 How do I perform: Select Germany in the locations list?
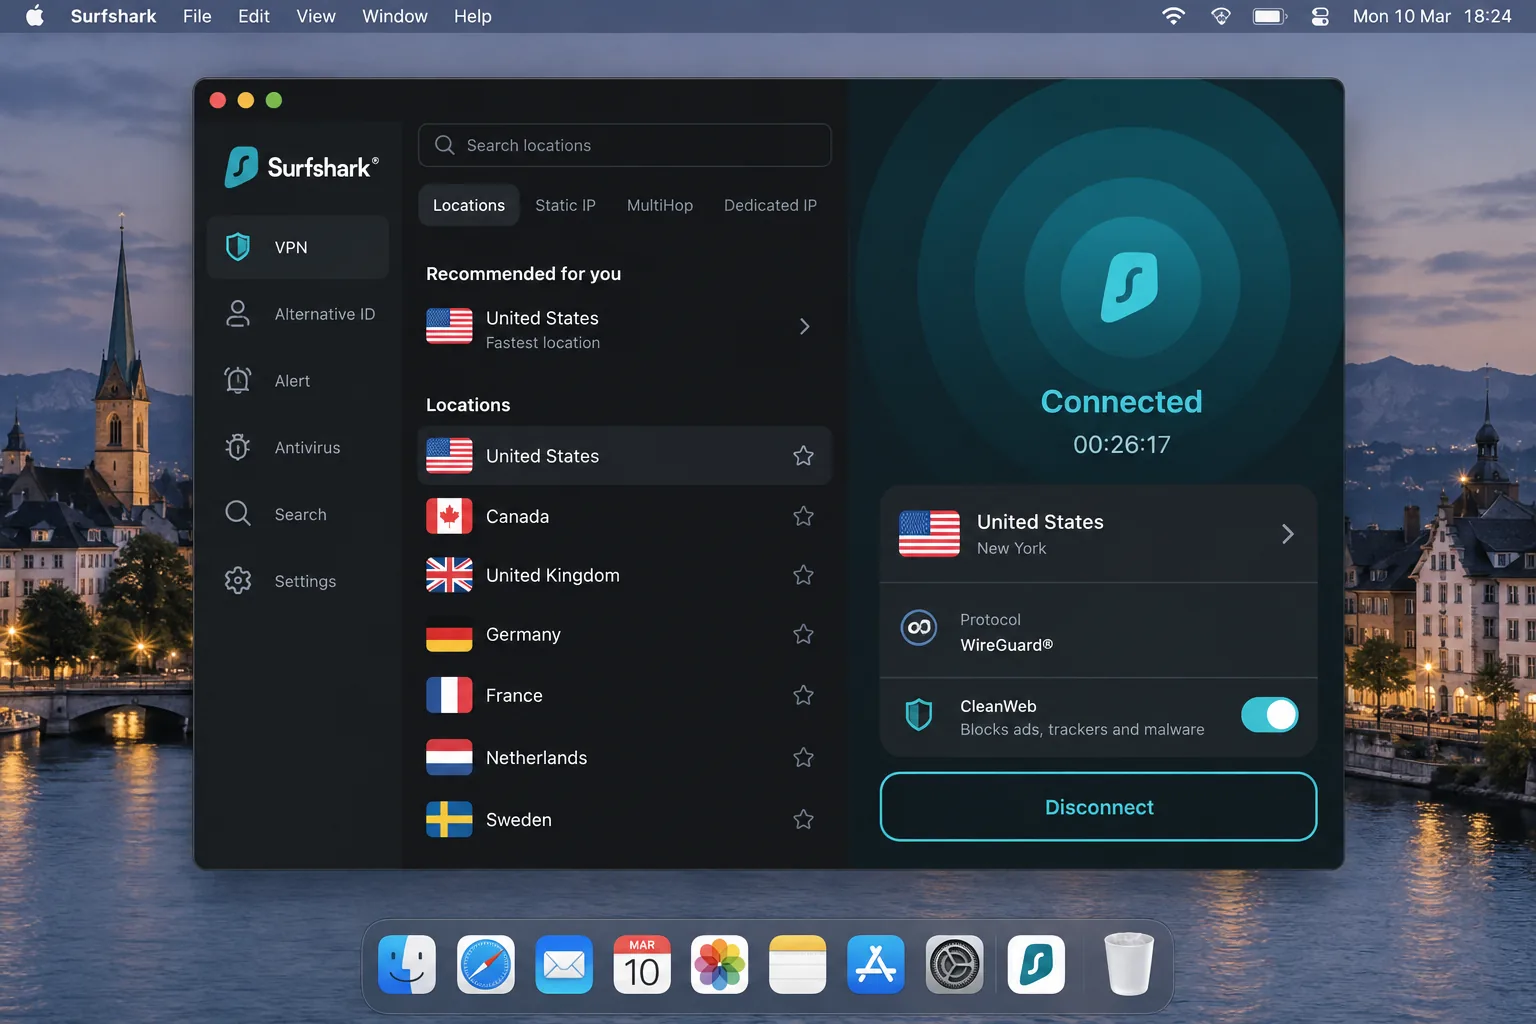624,634
